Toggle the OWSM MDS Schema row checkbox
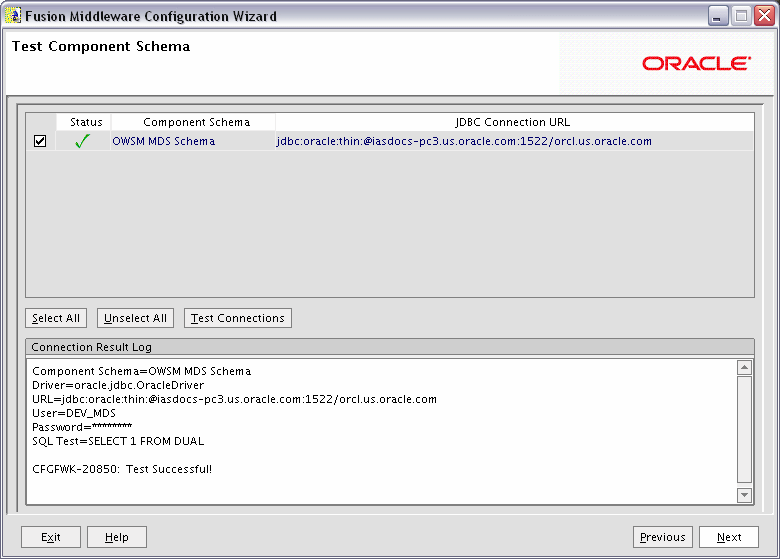 tap(40, 141)
